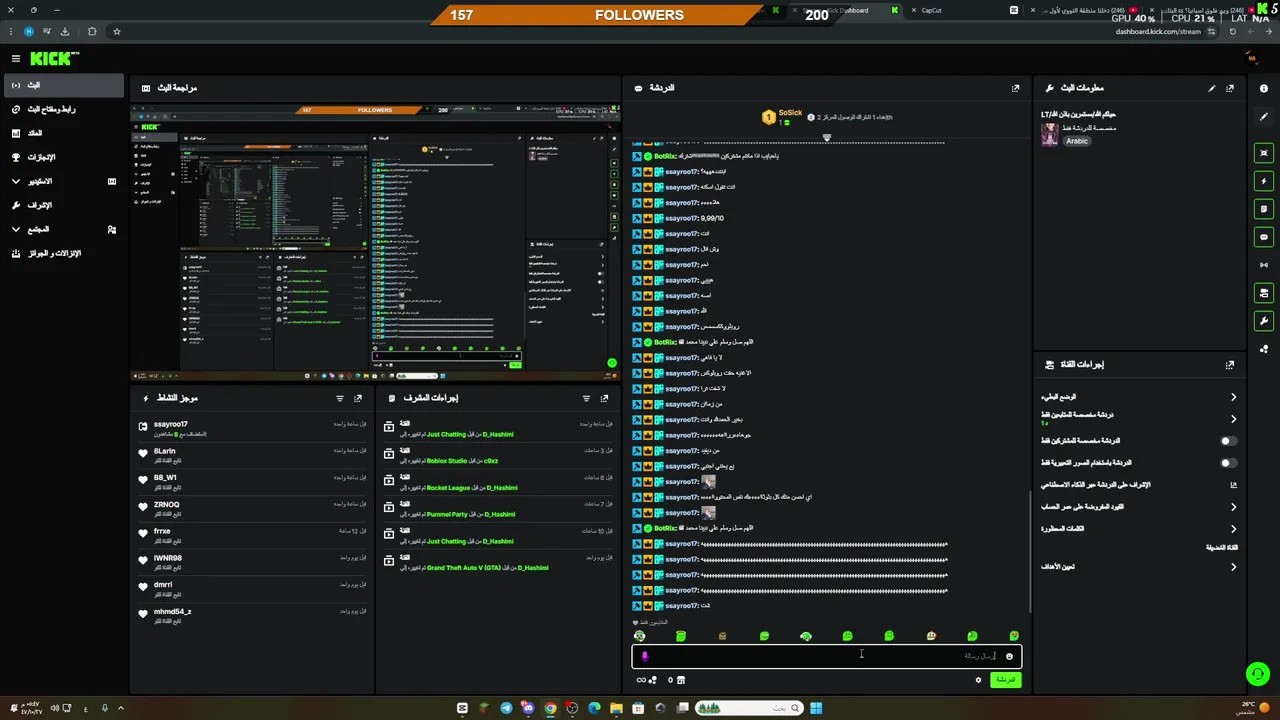Image resolution: width=1280 pixels, height=720 pixels.
Task: Open chat settings gear icon
Action: (978, 680)
